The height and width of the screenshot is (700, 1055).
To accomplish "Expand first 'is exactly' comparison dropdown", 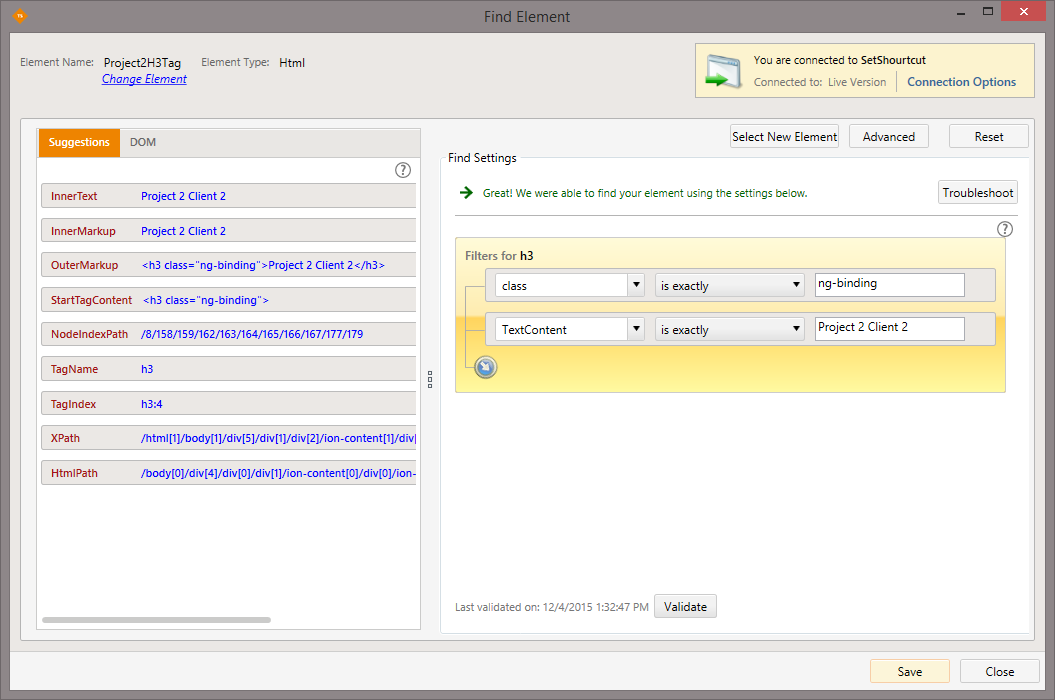I will click(796, 285).
